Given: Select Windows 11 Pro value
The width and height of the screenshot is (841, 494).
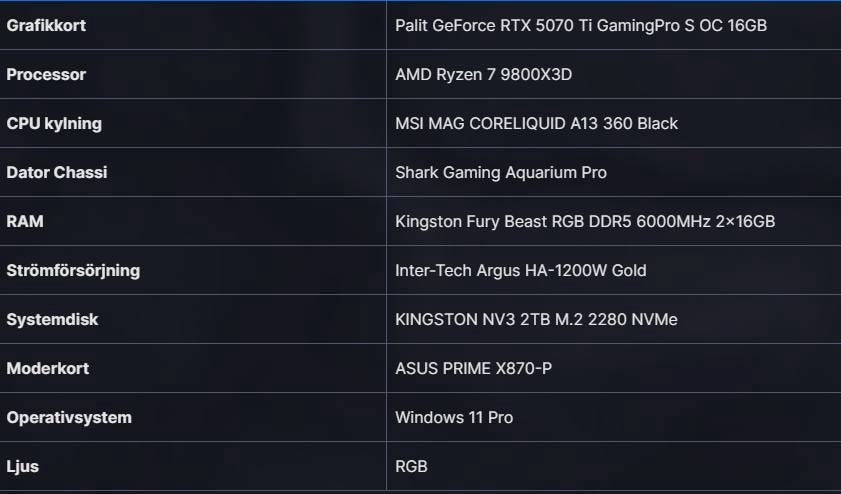Looking at the screenshot, I should point(454,418).
